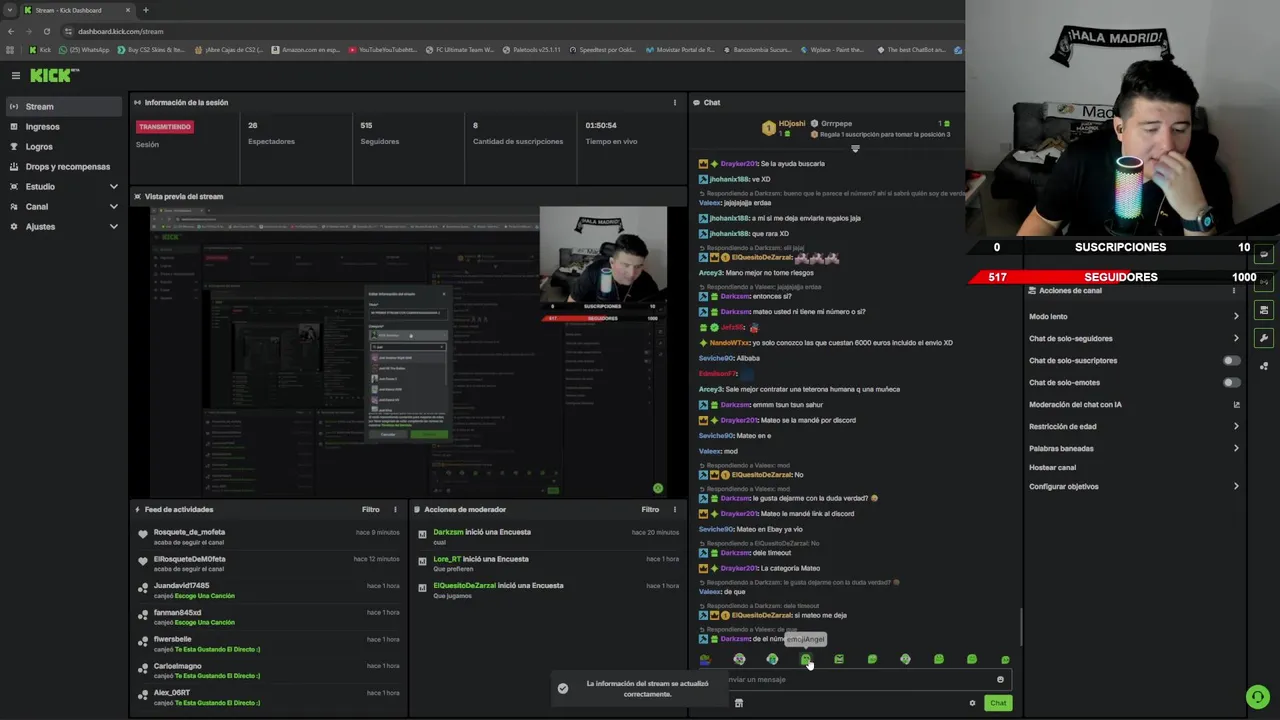Open emoji picker in message box
The width and height of the screenshot is (1280, 720).
(x=1000, y=680)
